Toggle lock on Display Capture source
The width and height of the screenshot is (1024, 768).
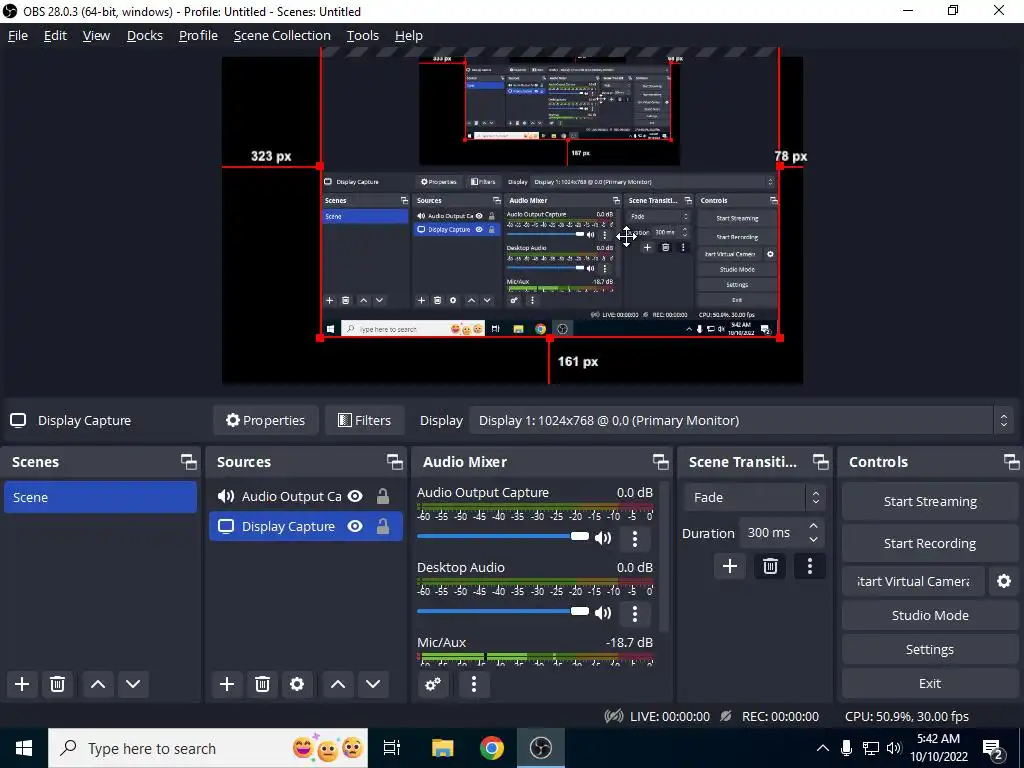point(383,526)
